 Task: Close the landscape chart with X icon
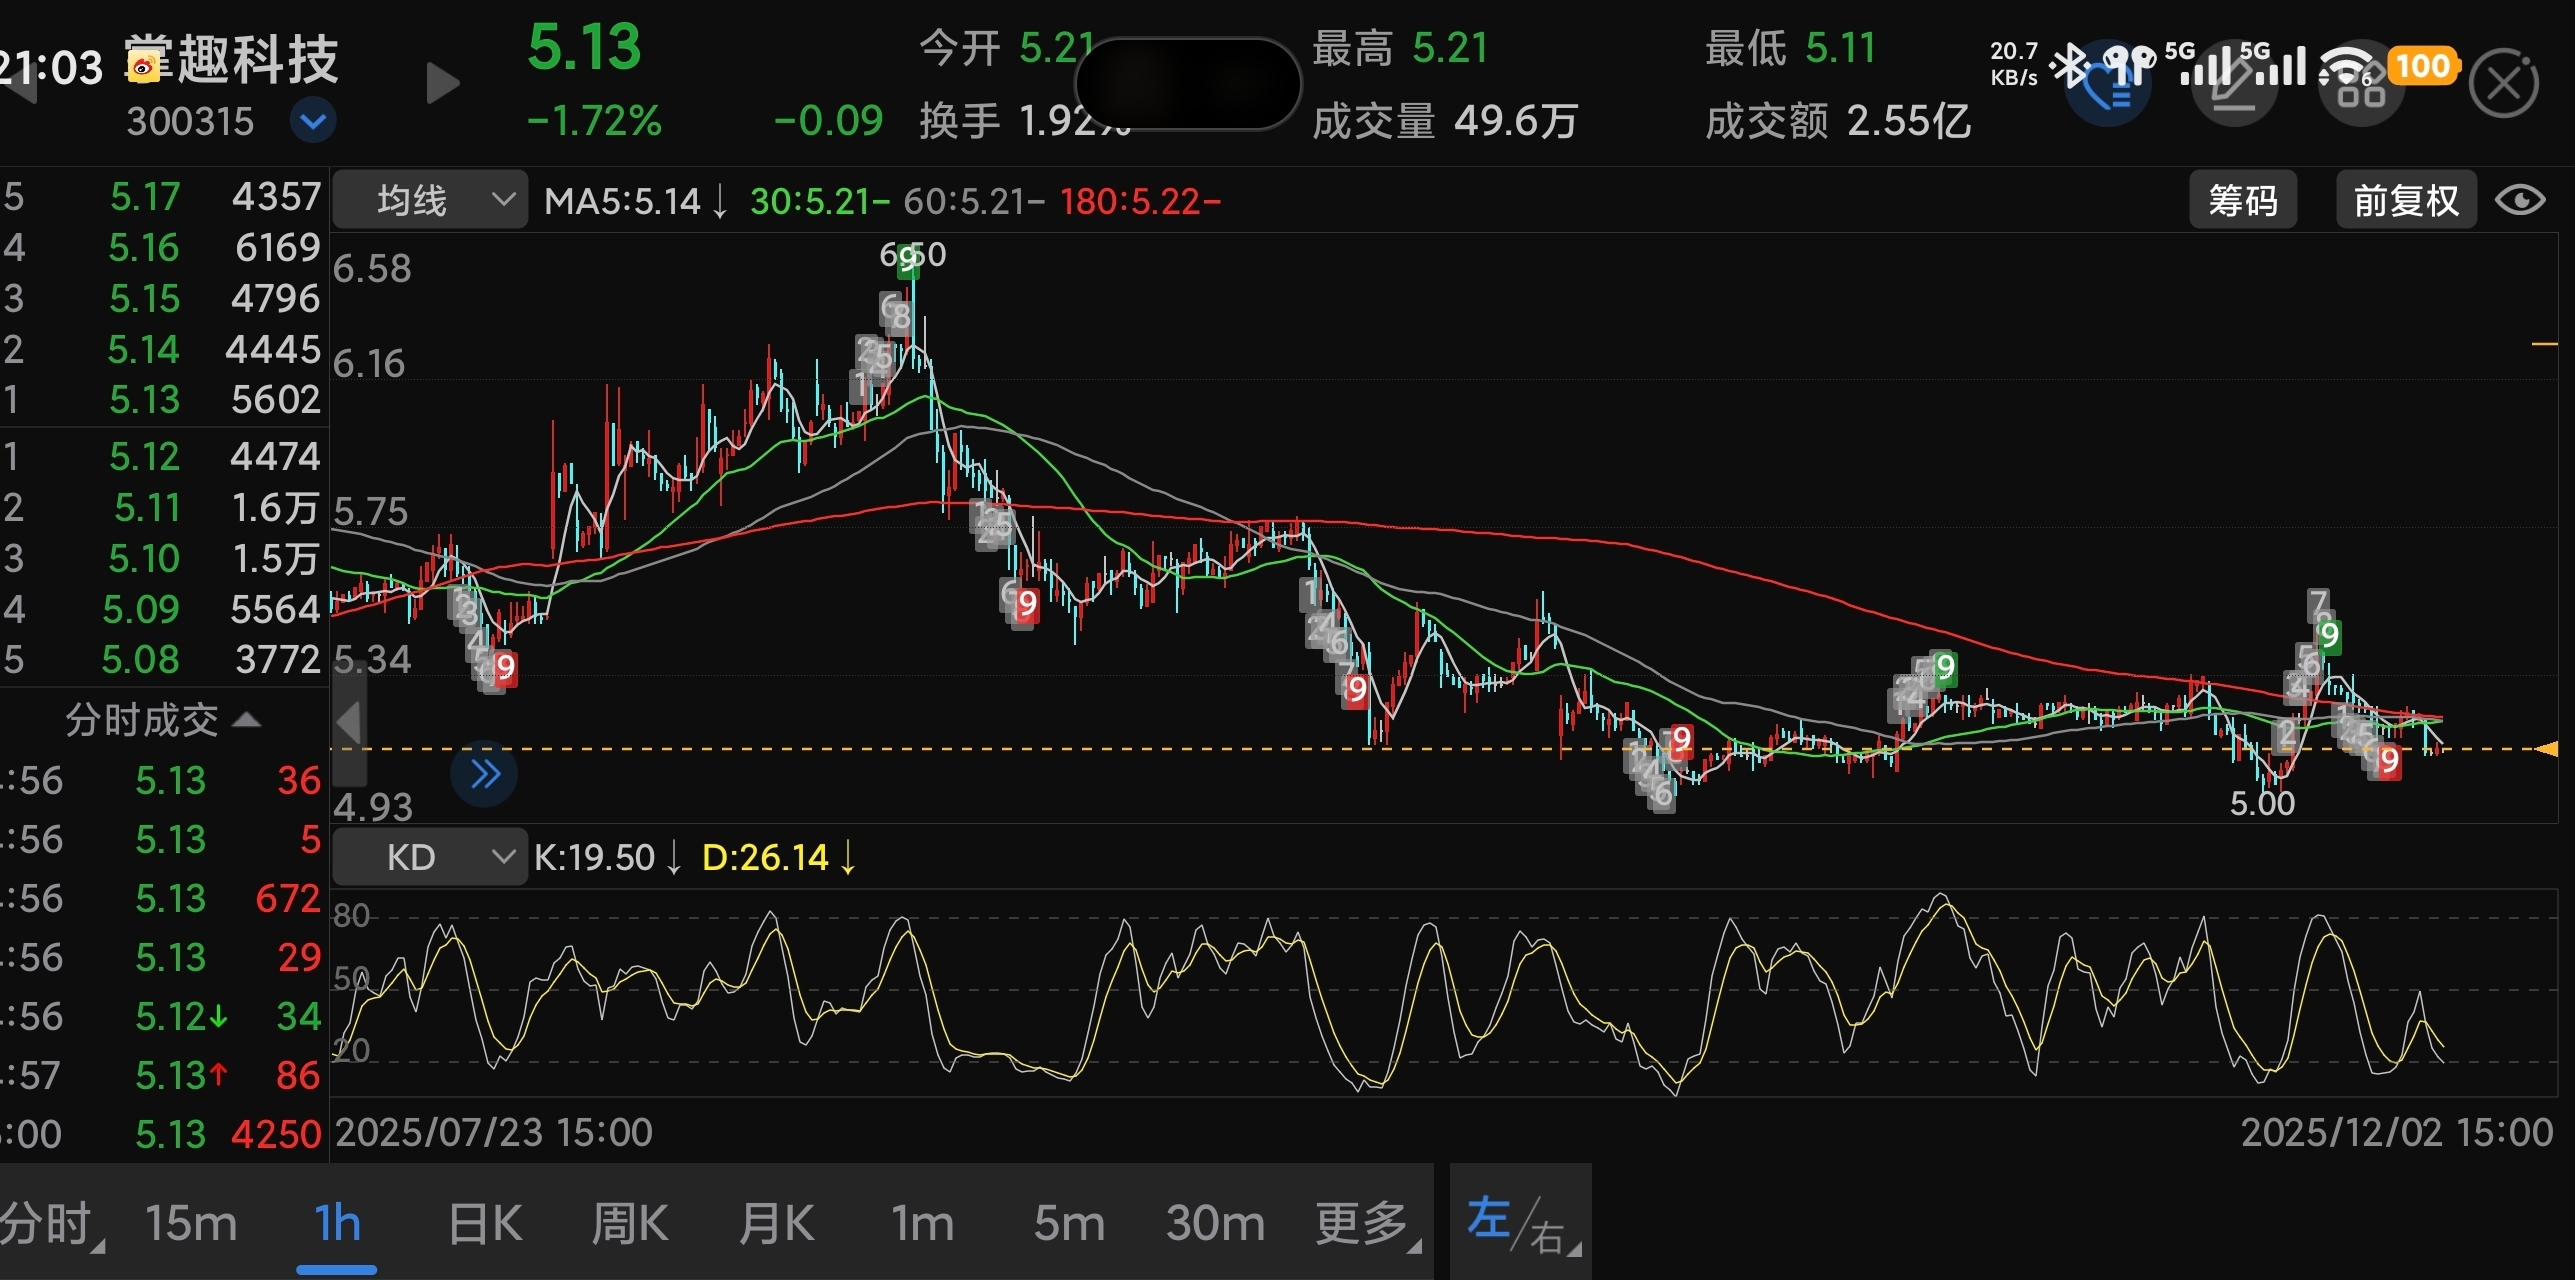2503,84
